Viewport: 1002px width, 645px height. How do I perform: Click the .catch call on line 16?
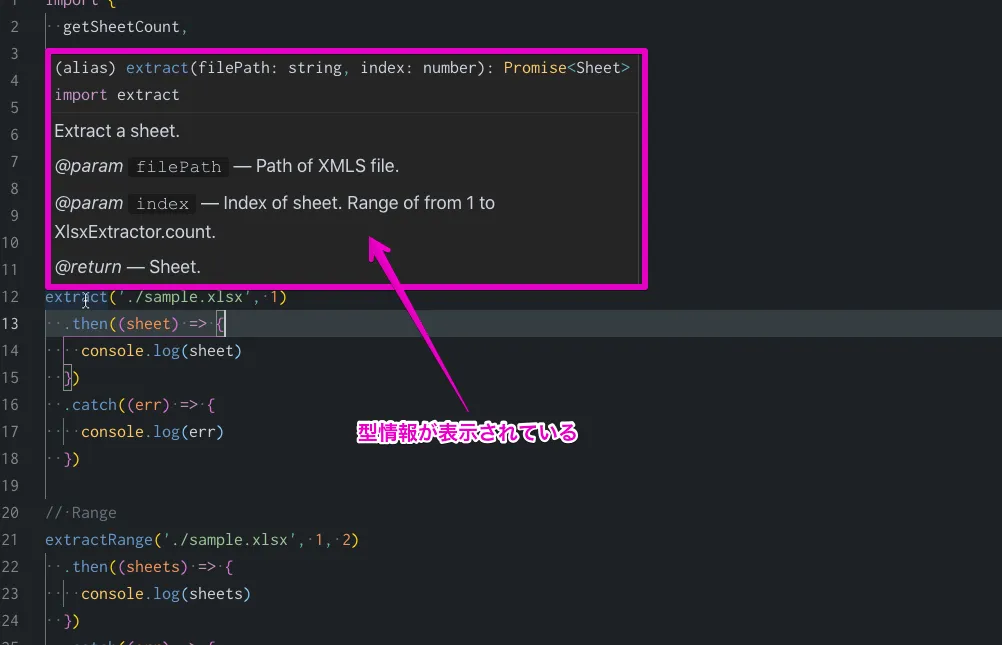click(93, 405)
